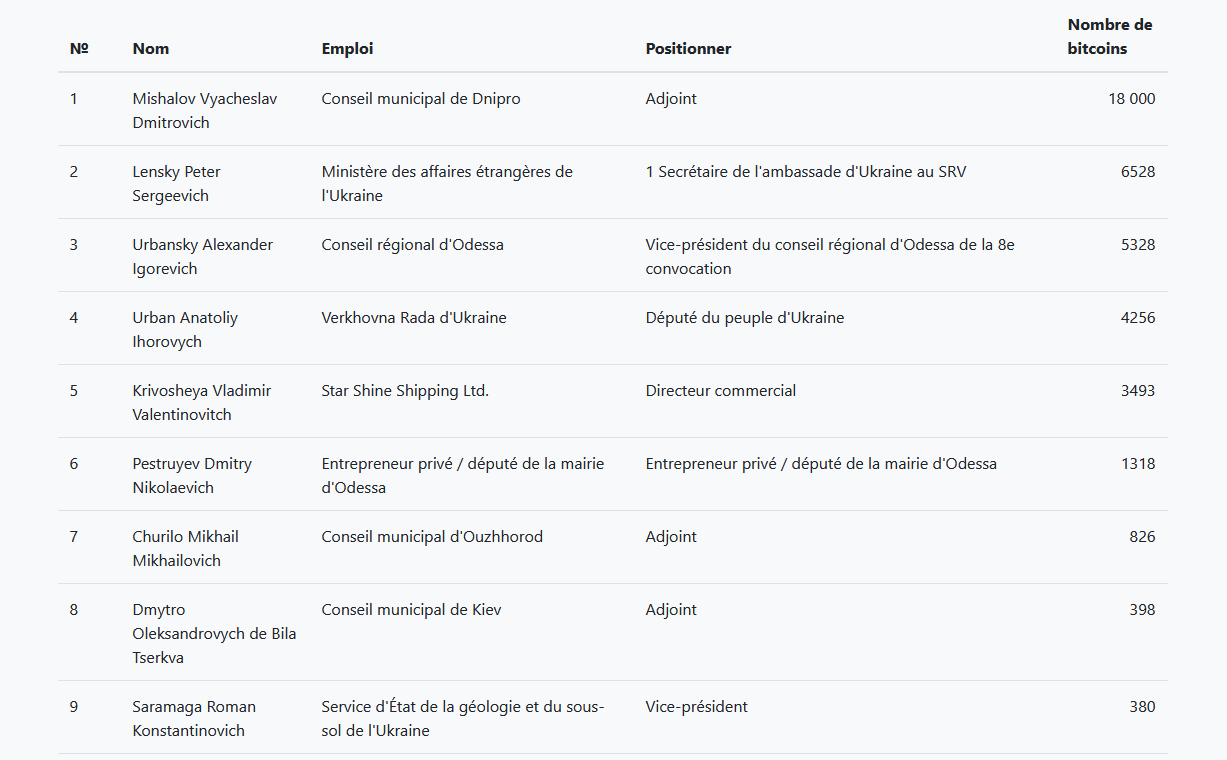Click "Ministère des affaires étrangères de l'Ukraine" cell
Viewport: 1227px width, 760px height.
[447, 183]
